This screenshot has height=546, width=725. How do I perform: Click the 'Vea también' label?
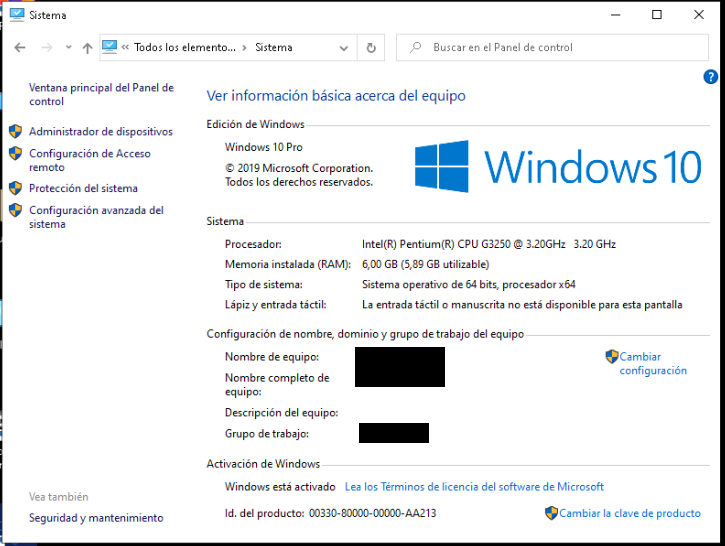click(59, 497)
